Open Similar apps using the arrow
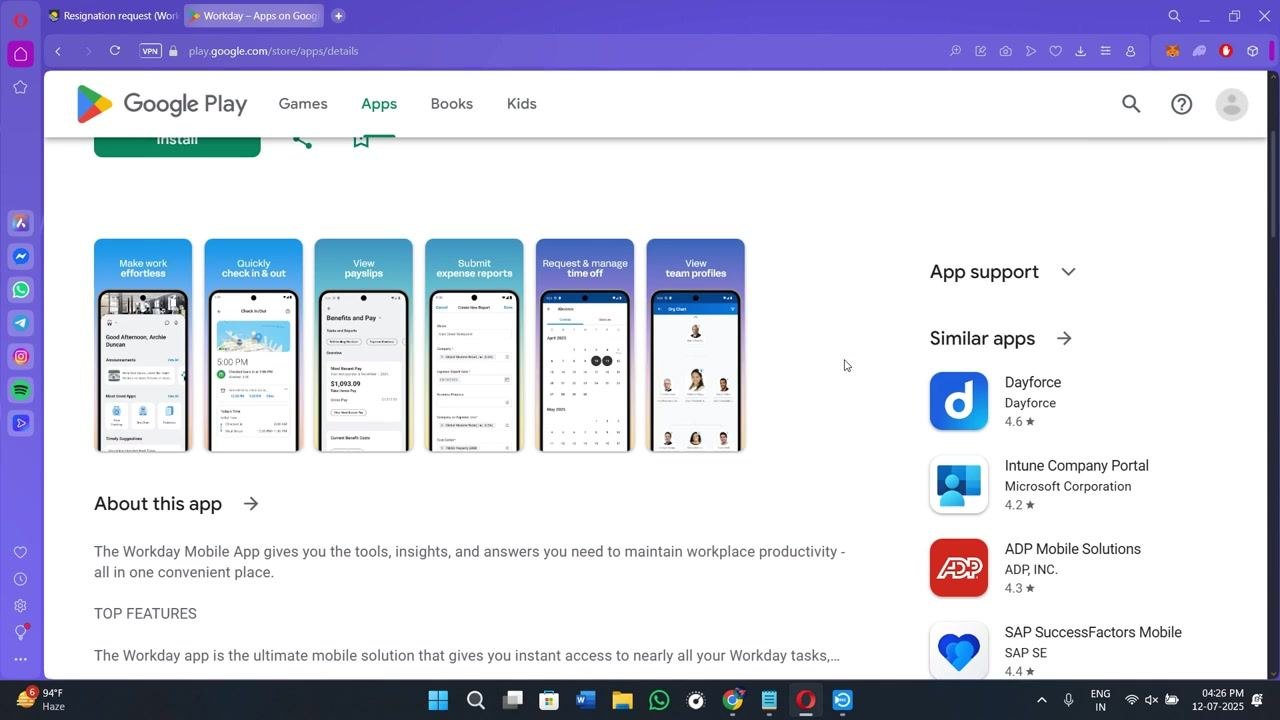The width and height of the screenshot is (1280, 720). click(1064, 339)
